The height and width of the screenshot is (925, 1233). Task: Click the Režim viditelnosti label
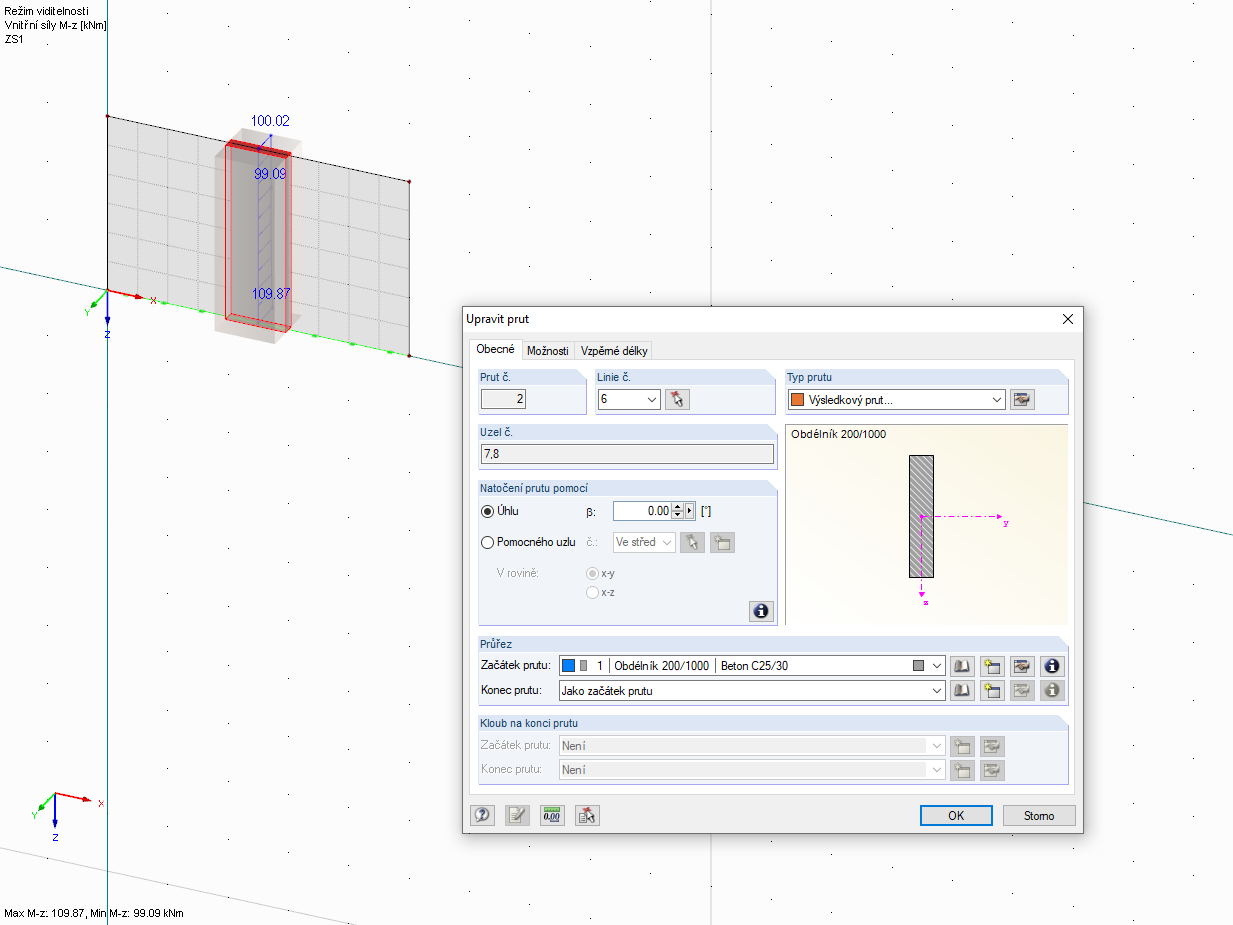[46, 11]
